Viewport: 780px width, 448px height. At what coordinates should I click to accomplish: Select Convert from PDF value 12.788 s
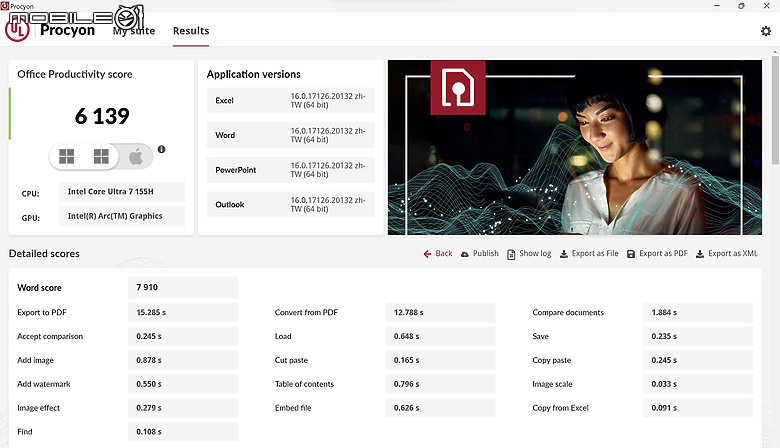coord(441,312)
